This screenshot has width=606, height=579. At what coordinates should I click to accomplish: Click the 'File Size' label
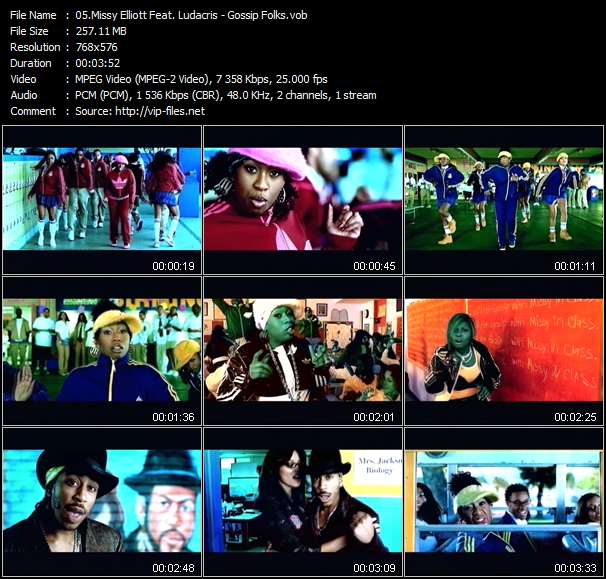(29, 31)
